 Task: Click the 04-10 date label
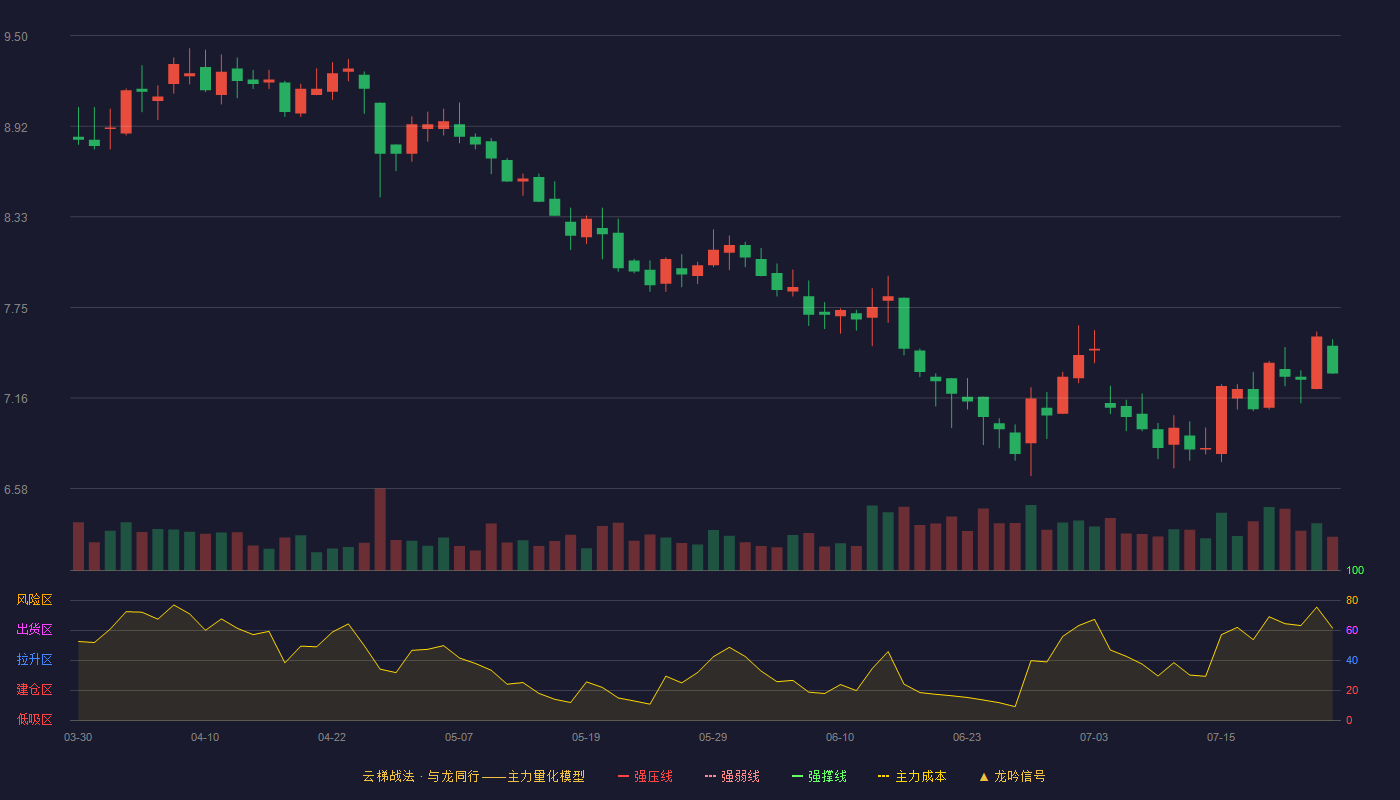pyautogui.click(x=205, y=737)
